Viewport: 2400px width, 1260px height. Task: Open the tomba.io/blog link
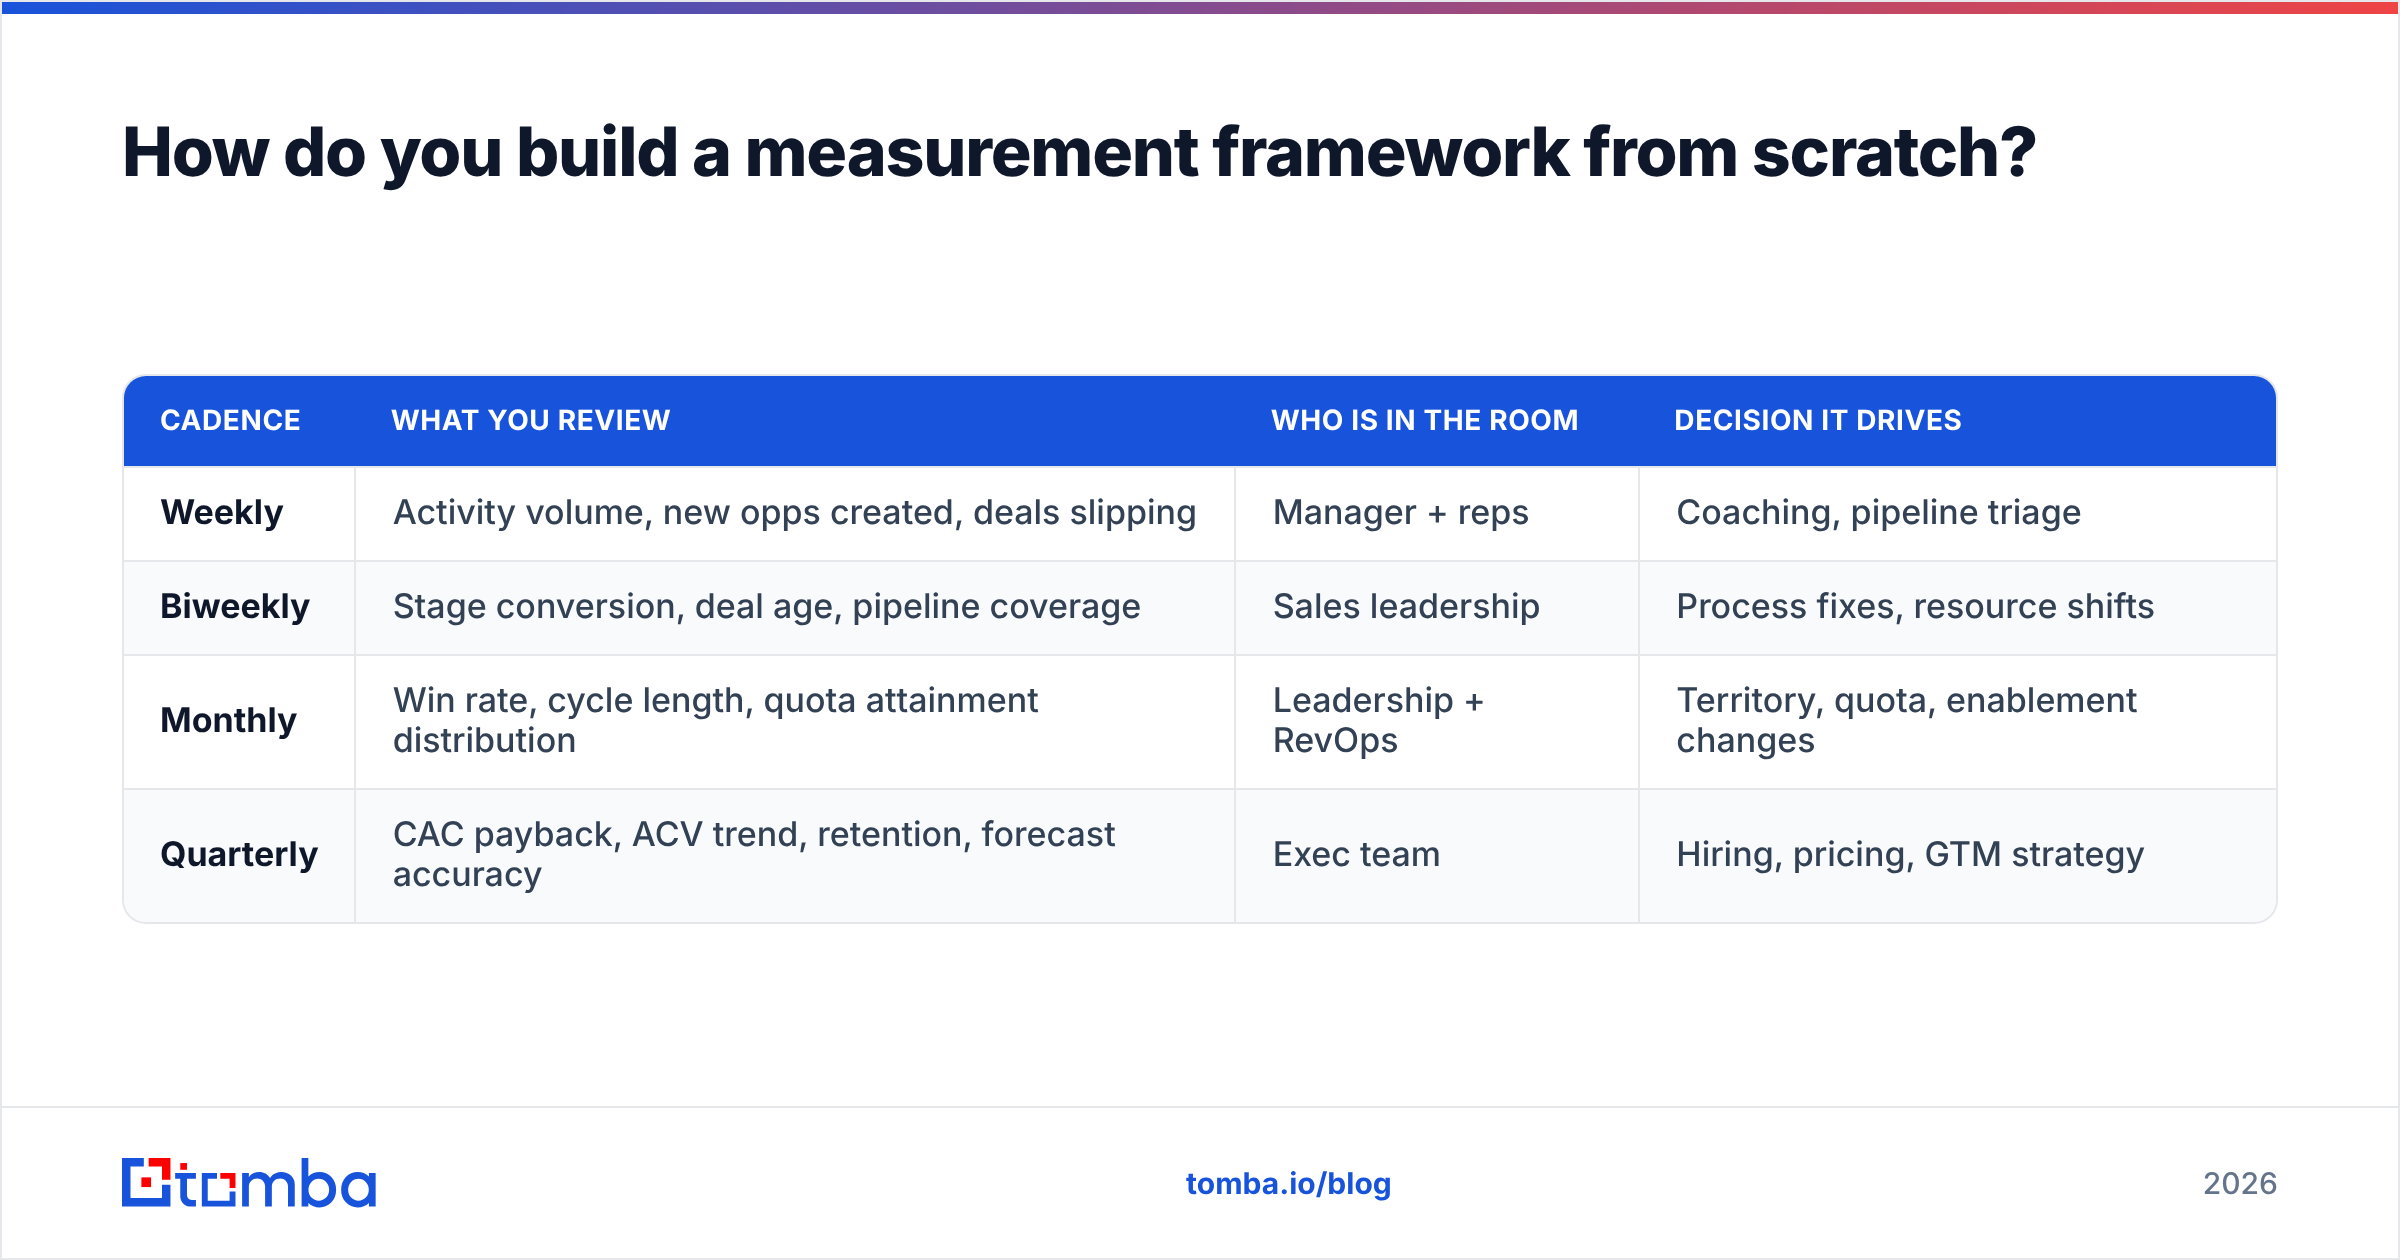tap(1288, 1184)
